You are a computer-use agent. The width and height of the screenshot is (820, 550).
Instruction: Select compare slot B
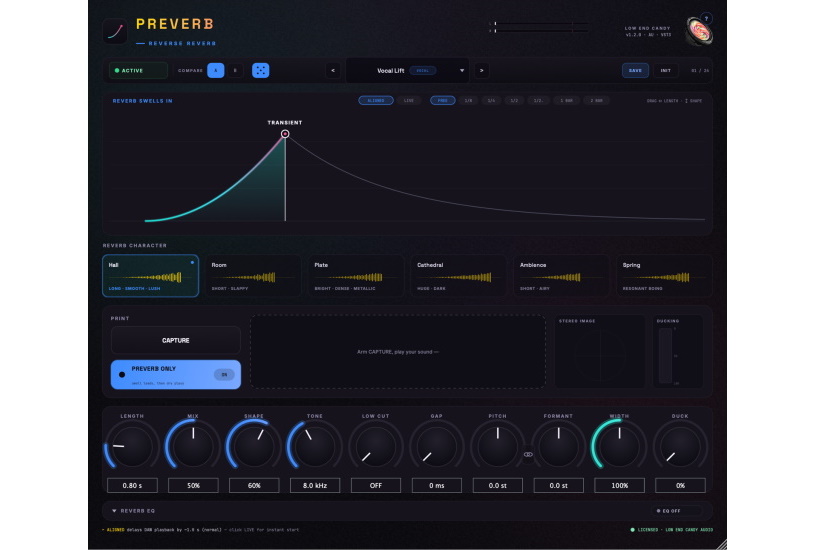coord(235,70)
